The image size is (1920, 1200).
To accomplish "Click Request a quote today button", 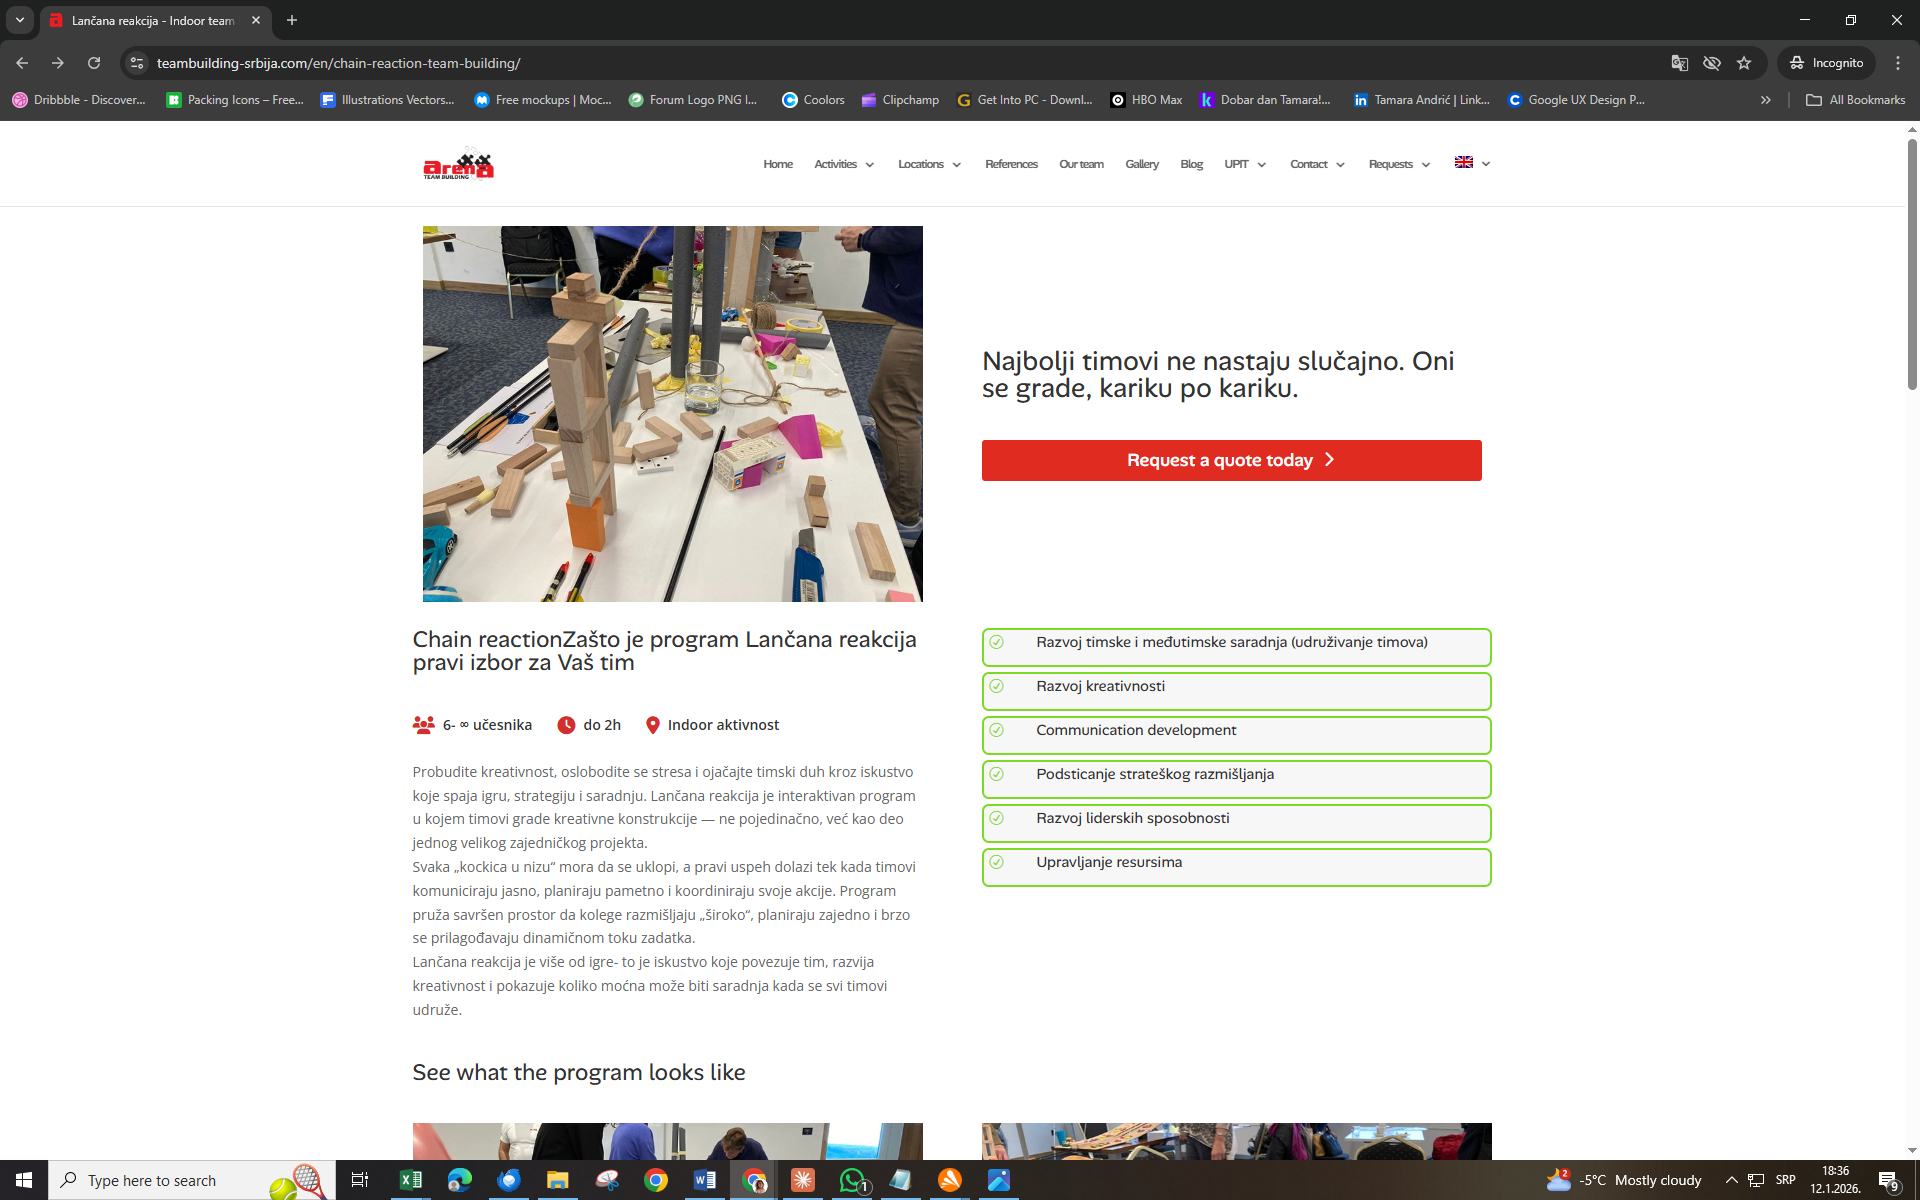I will click(1231, 460).
